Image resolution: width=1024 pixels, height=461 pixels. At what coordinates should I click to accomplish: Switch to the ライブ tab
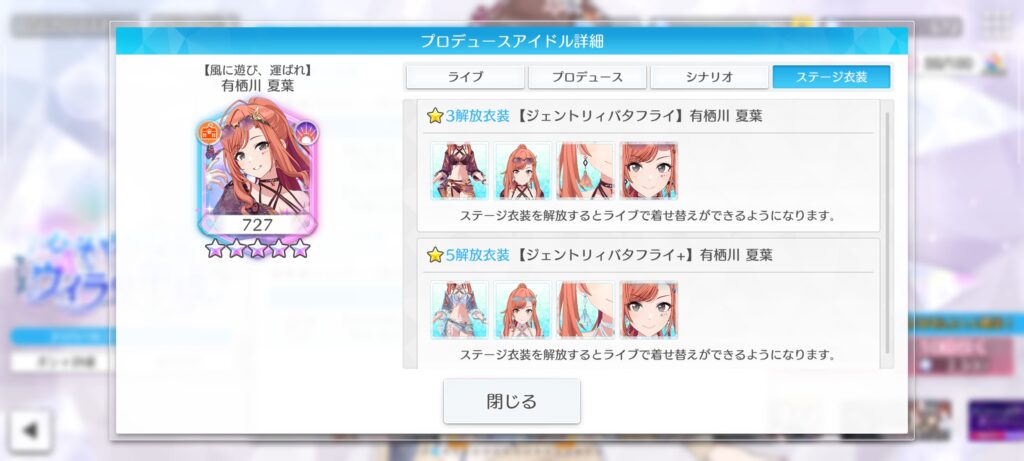coord(465,76)
